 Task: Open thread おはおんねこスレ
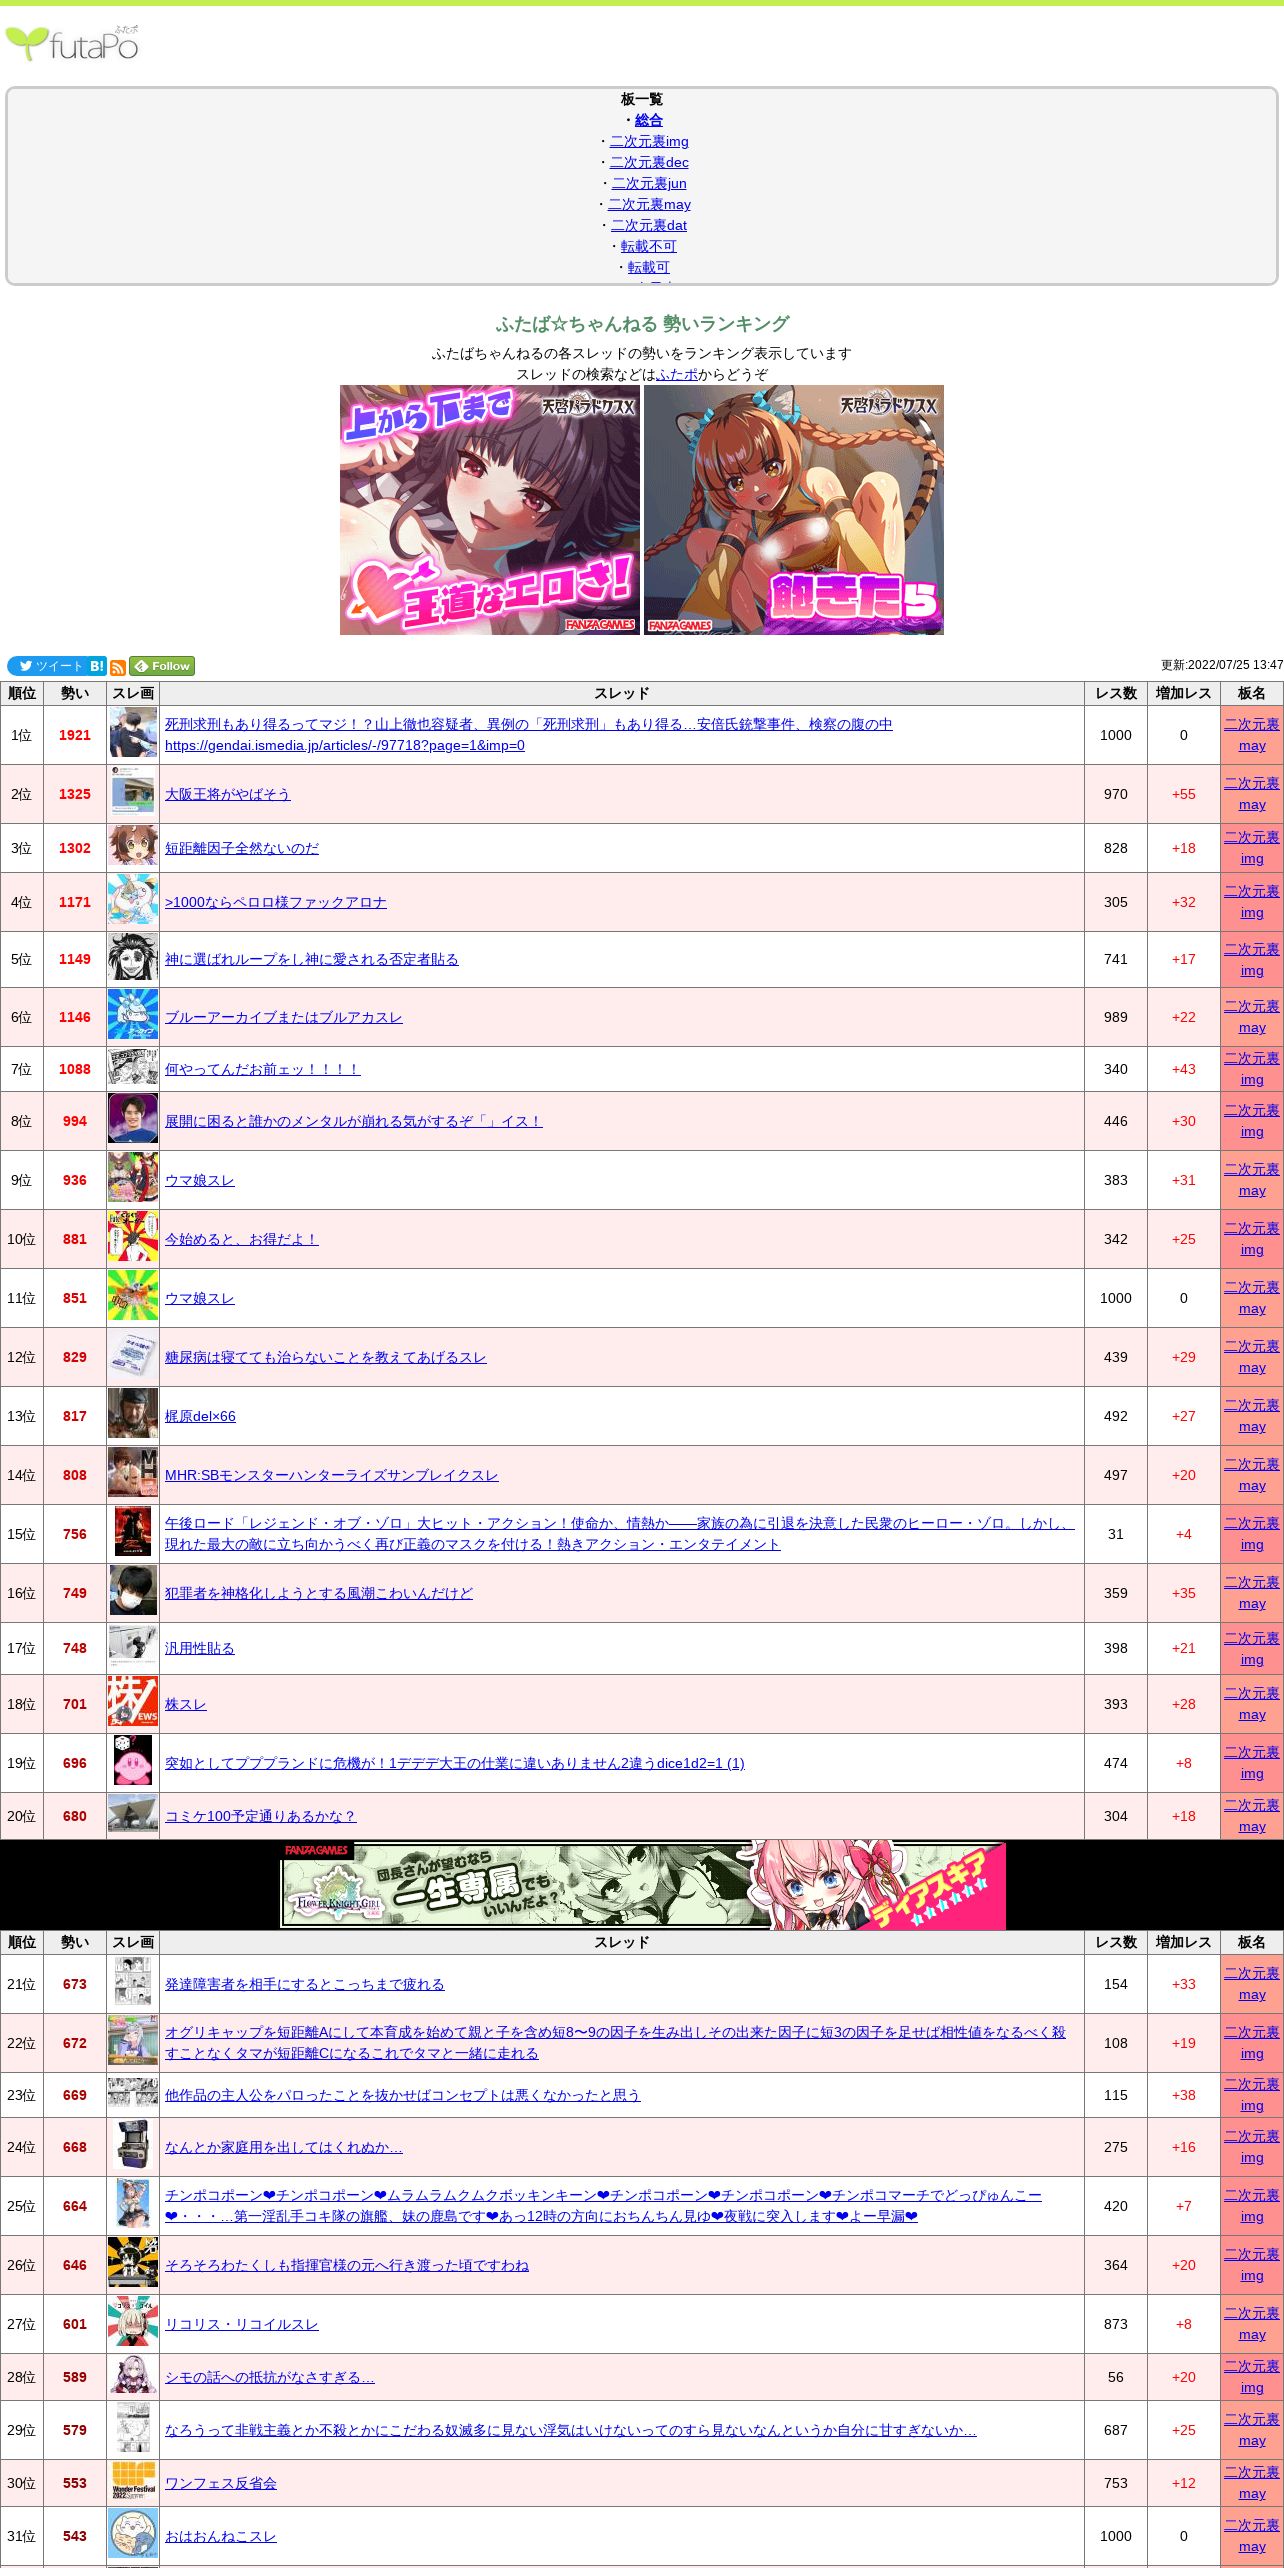(220, 2536)
